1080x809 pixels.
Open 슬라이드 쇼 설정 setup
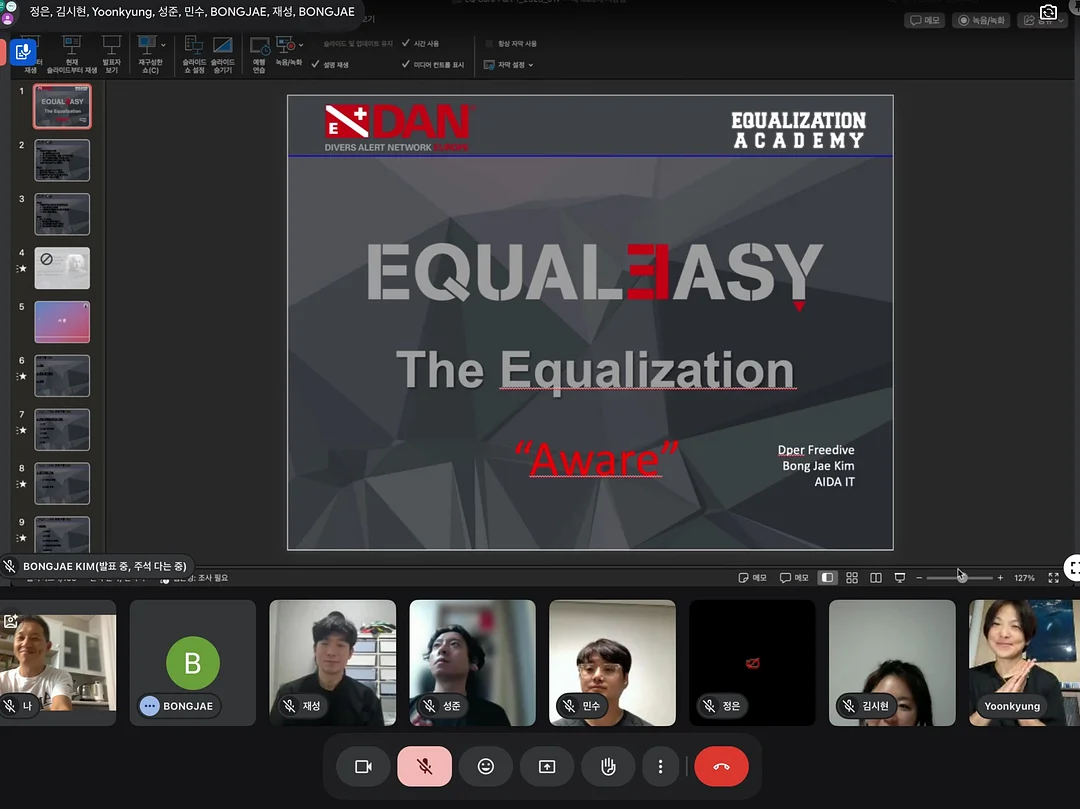click(194, 55)
